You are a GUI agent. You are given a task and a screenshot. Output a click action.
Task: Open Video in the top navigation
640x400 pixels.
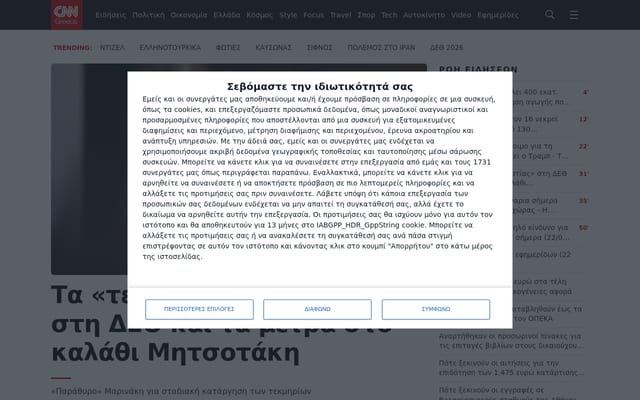coord(461,15)
